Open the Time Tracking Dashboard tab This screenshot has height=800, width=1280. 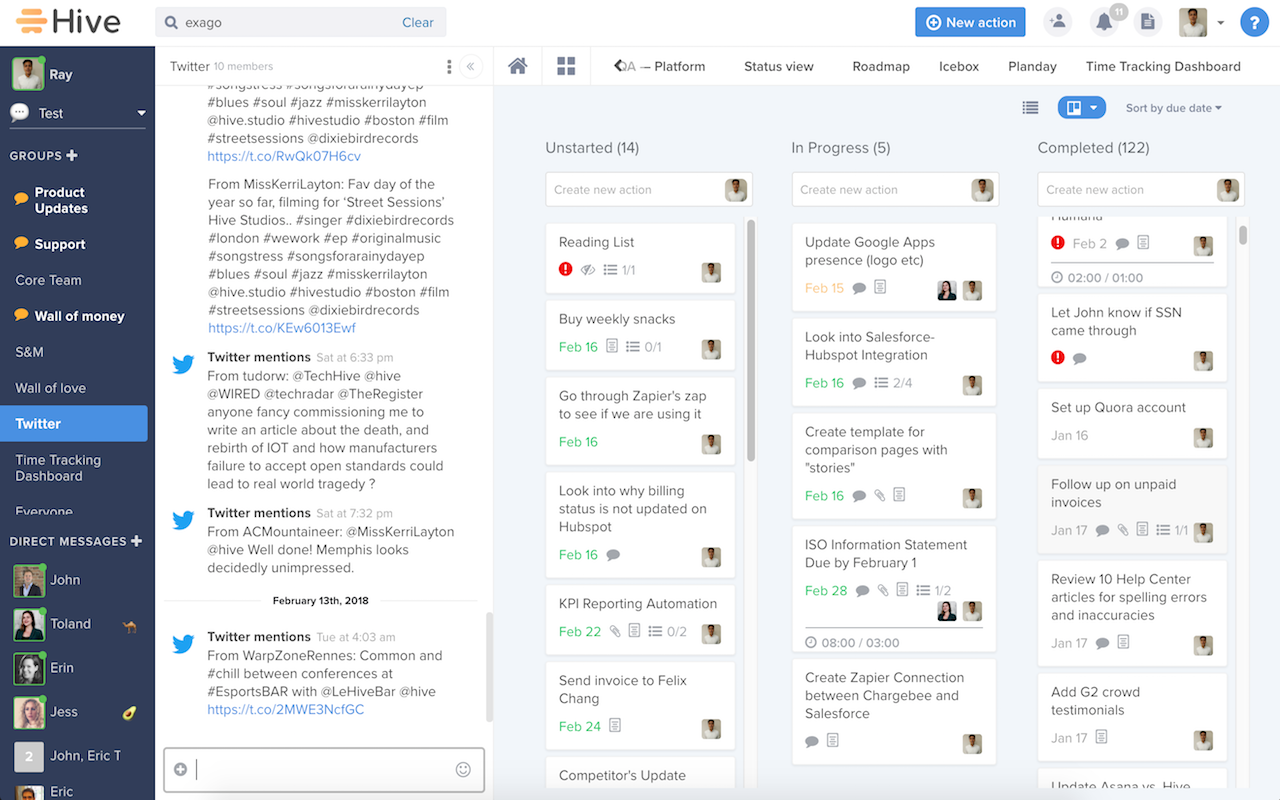coord(1163,66)
